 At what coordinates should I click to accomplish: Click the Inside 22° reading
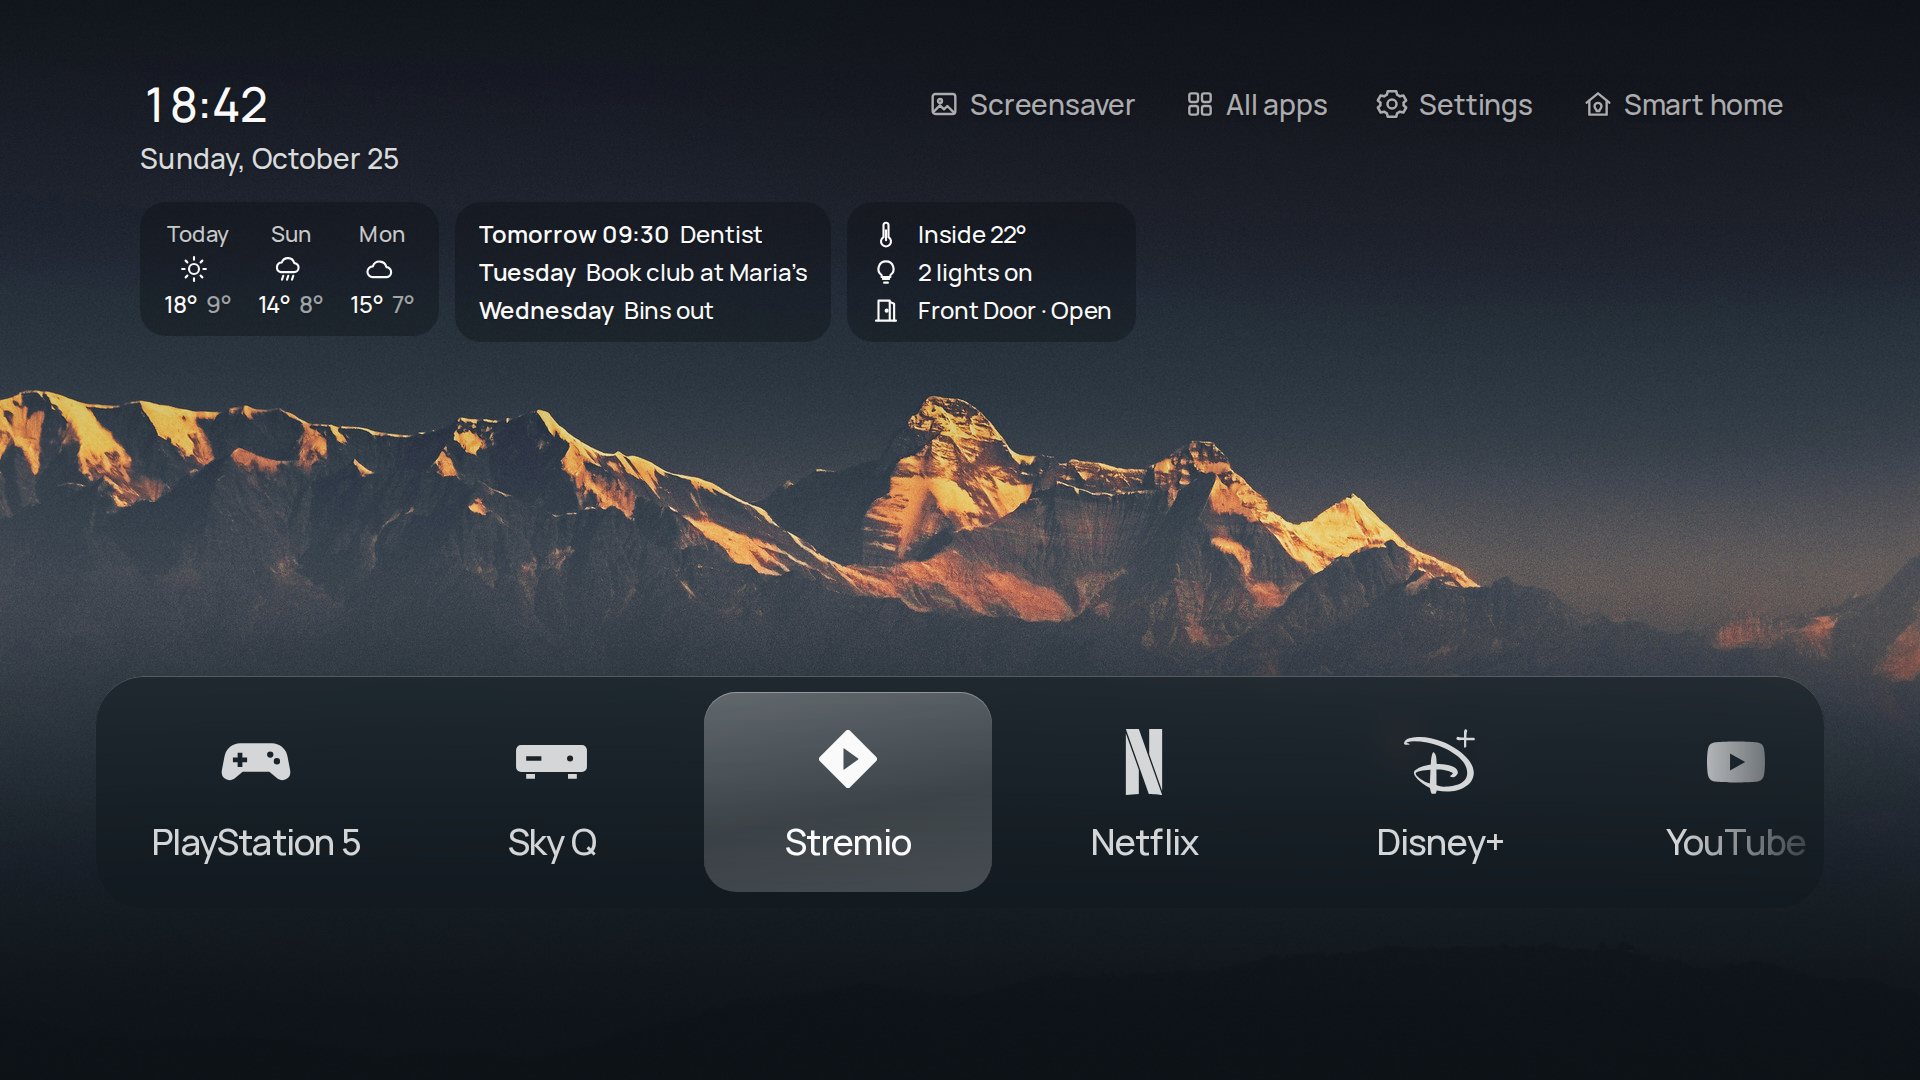tap(972, 235)
